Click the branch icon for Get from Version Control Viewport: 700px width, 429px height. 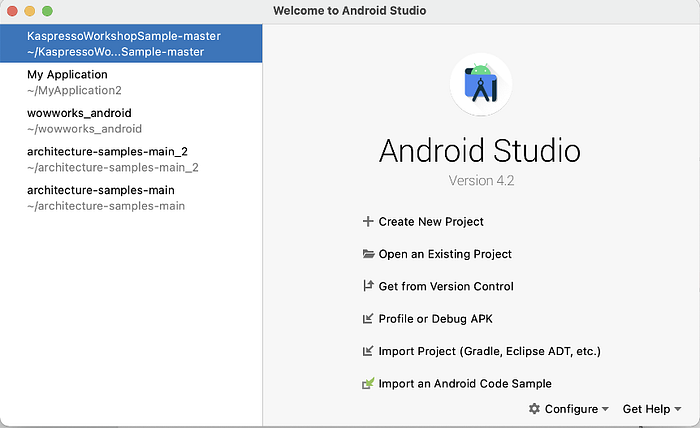coord(368,286)
